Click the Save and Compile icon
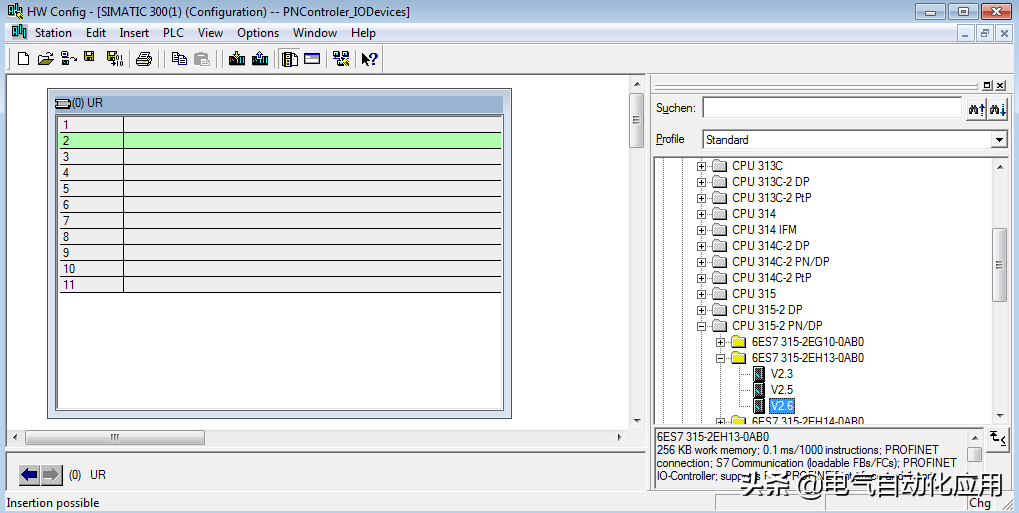 pyautogui.click(x=114, y=59)
